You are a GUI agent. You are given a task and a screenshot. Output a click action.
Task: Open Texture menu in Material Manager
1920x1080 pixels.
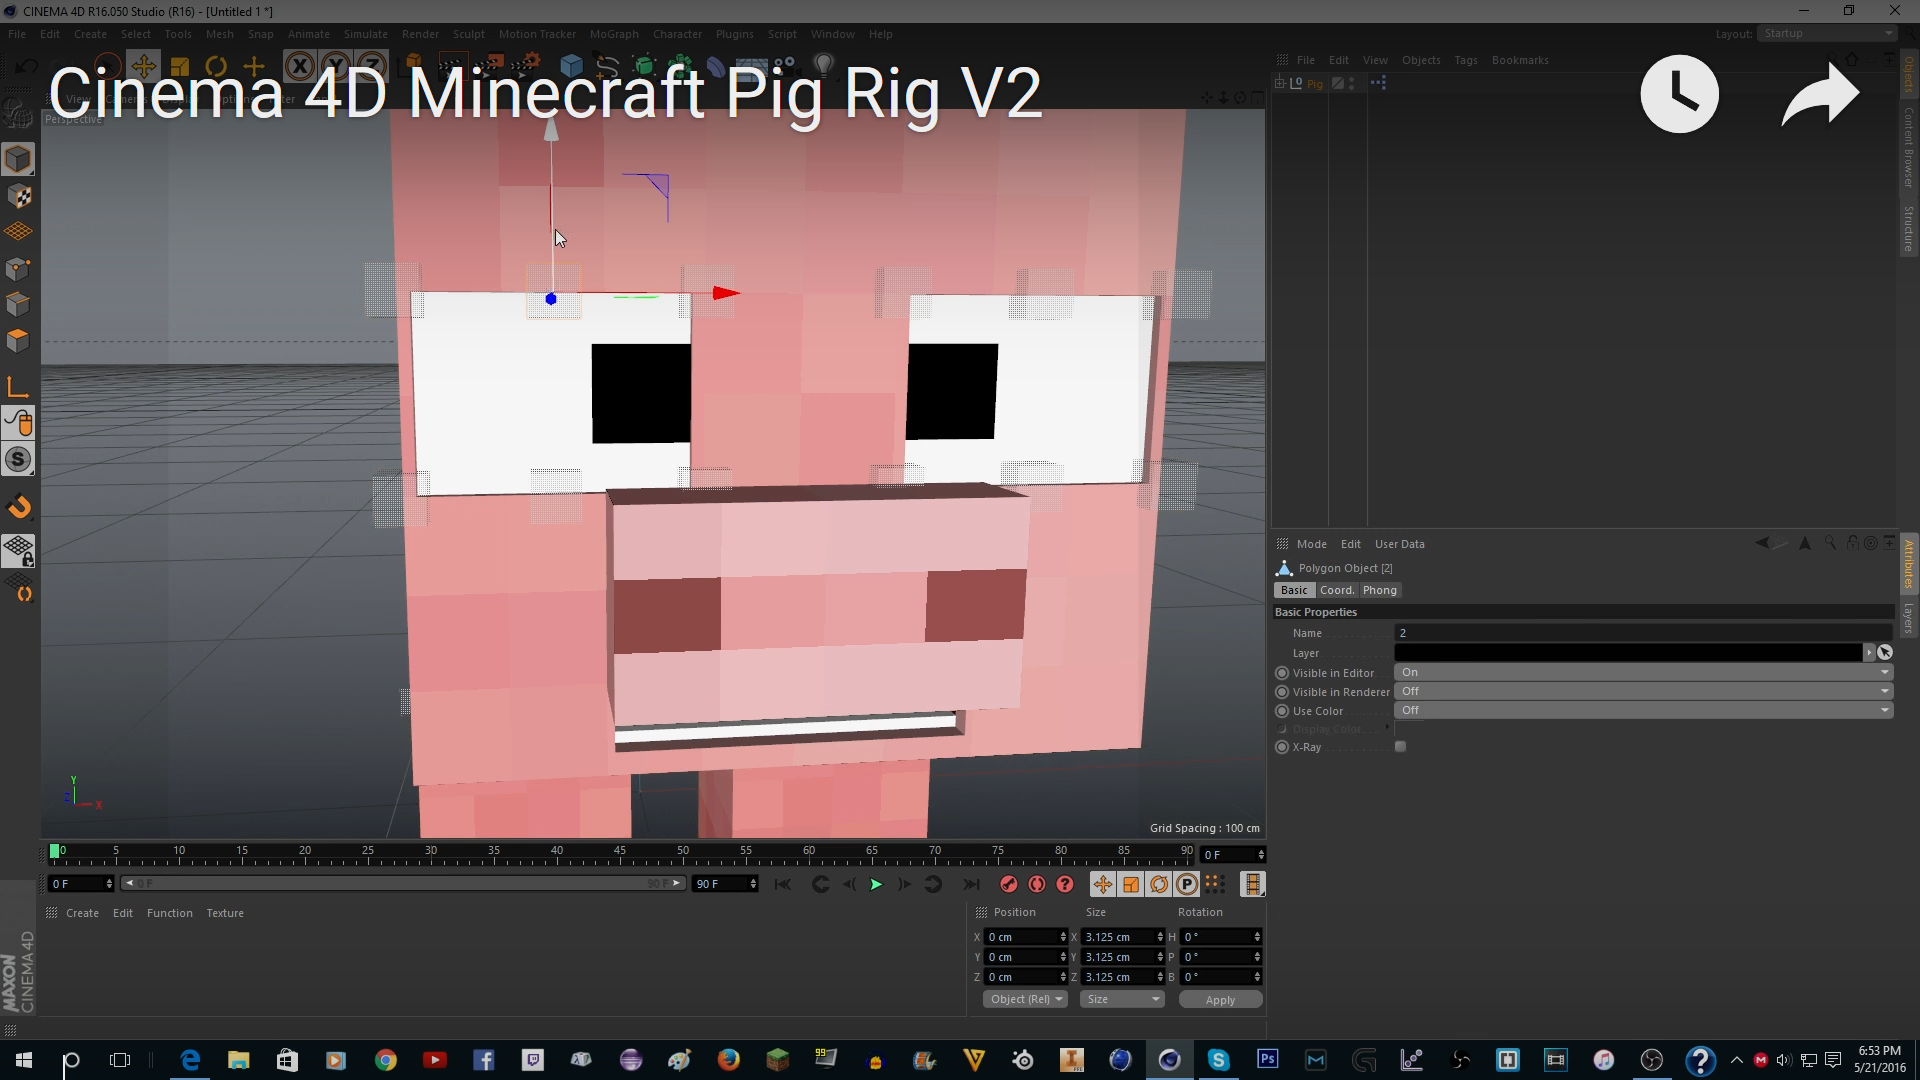coord(225,913)
